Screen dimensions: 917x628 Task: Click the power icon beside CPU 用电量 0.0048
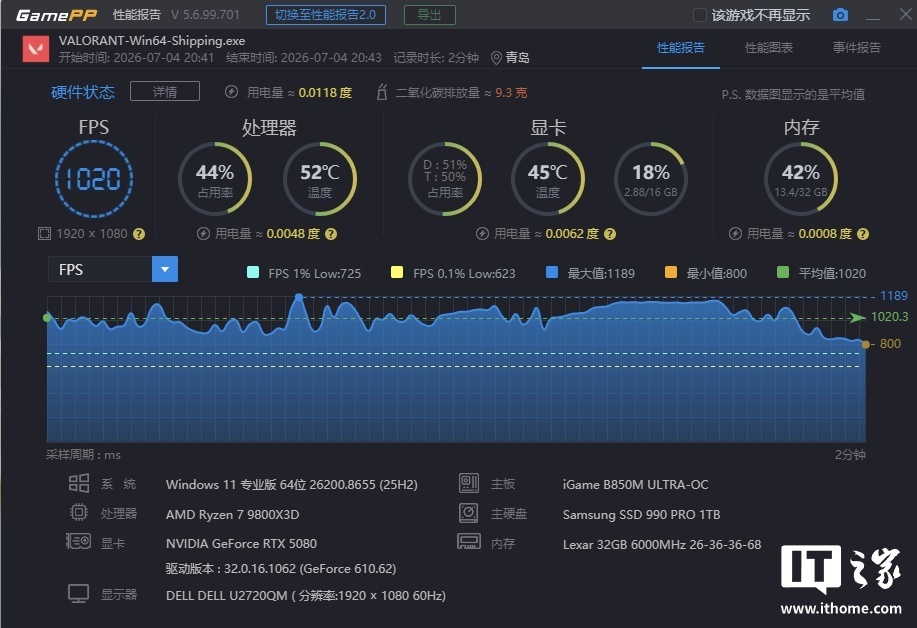[x=203, y=234]
